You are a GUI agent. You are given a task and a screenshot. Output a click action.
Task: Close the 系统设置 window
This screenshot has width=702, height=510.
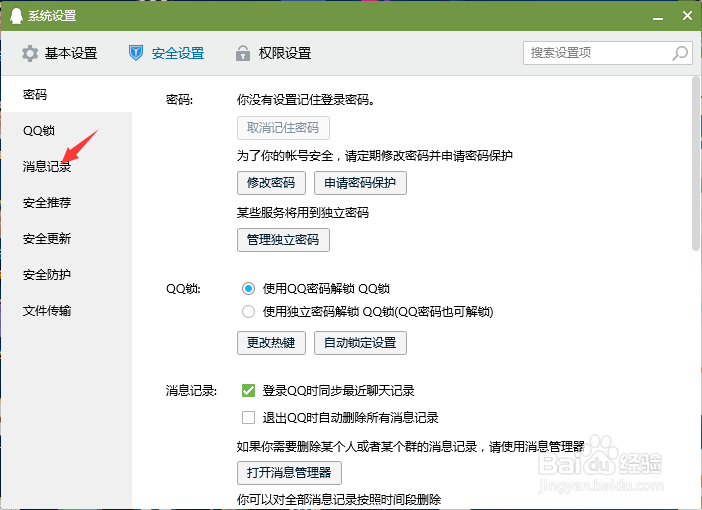click(x=687, y=16)
